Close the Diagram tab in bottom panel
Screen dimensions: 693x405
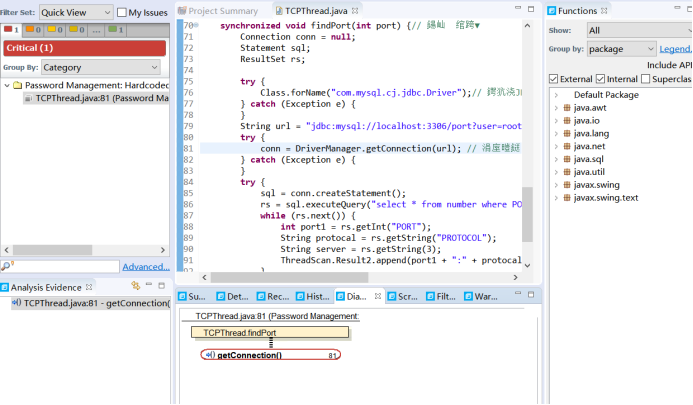378,296
